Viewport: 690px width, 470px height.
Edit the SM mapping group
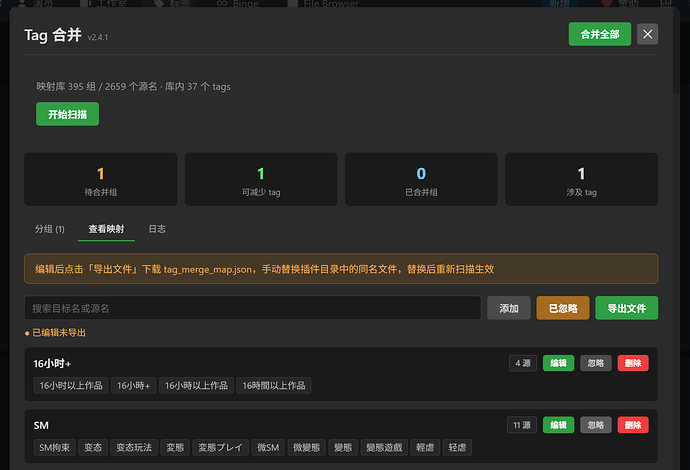pyautogui.click(x=558, y=425)
